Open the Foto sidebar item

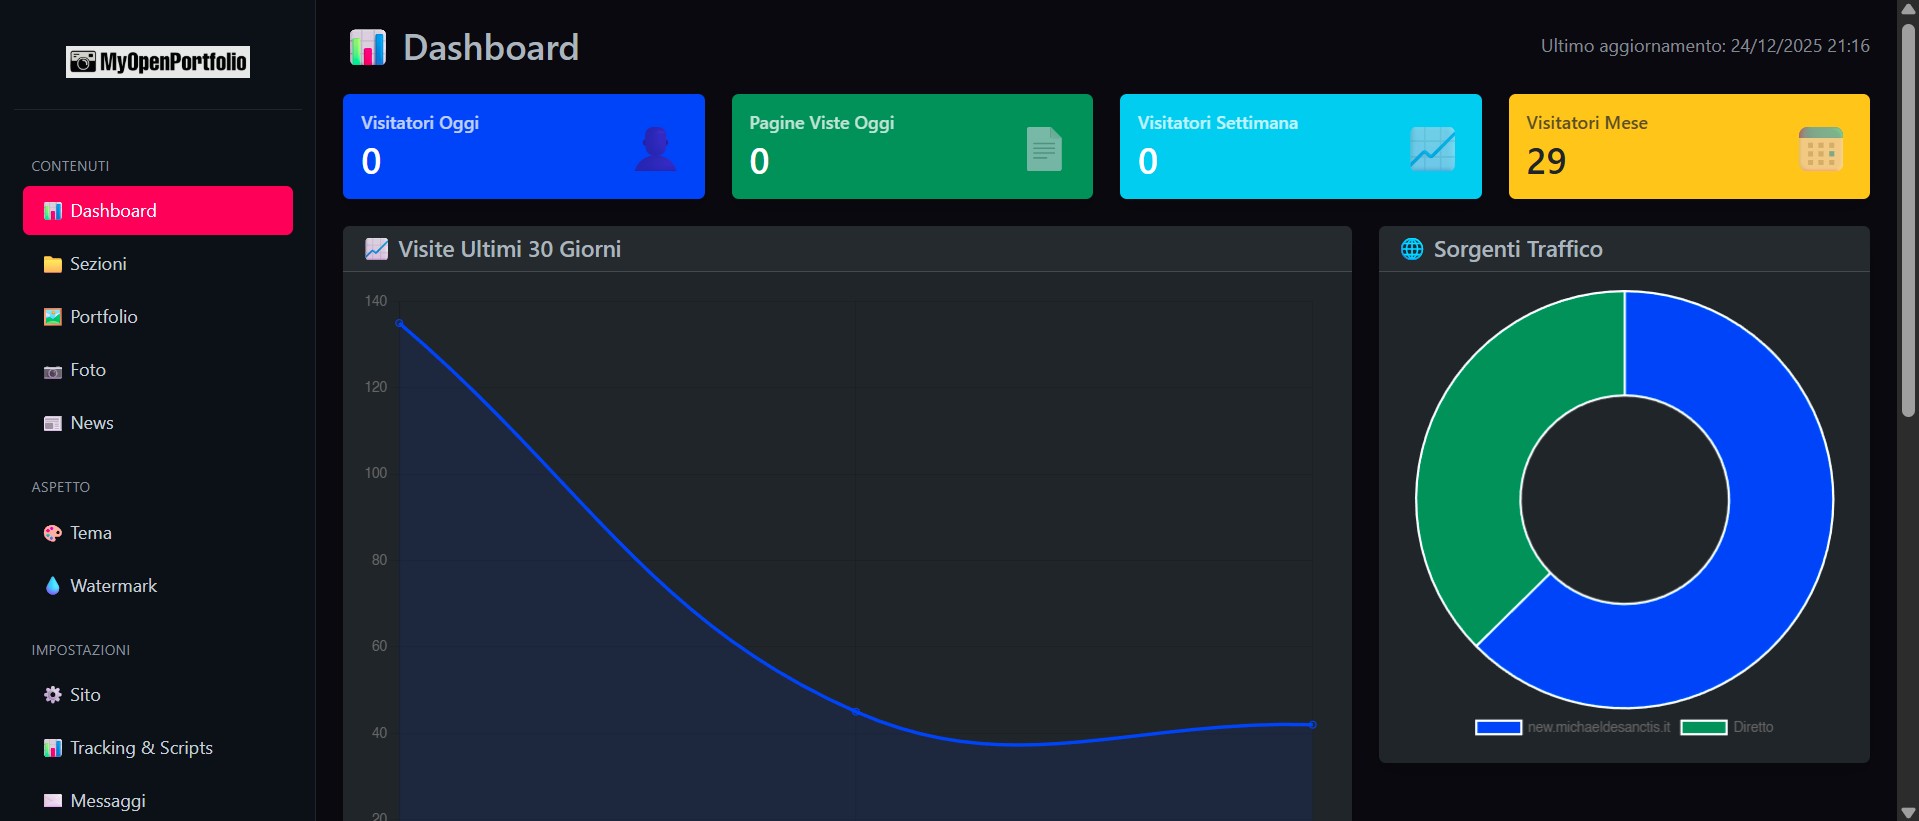[x=158, y=370]
